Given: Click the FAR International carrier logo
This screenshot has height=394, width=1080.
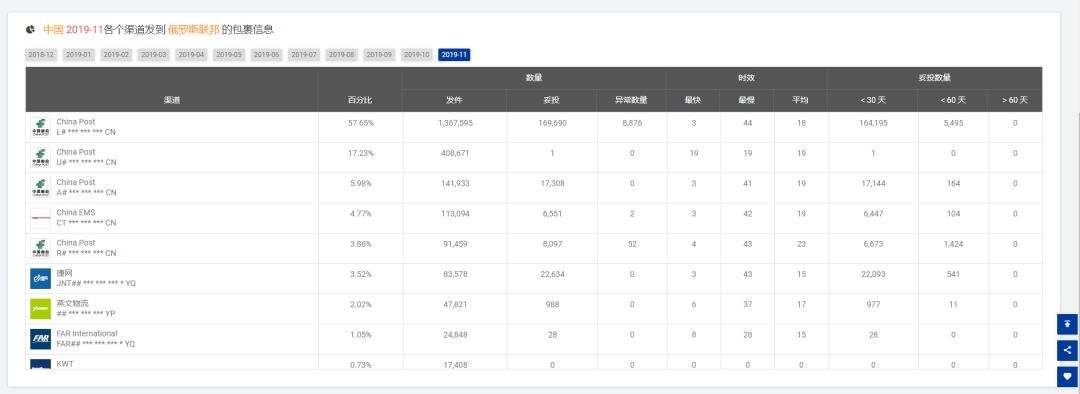Looking at the screenshot, I should tap(41, 339).
